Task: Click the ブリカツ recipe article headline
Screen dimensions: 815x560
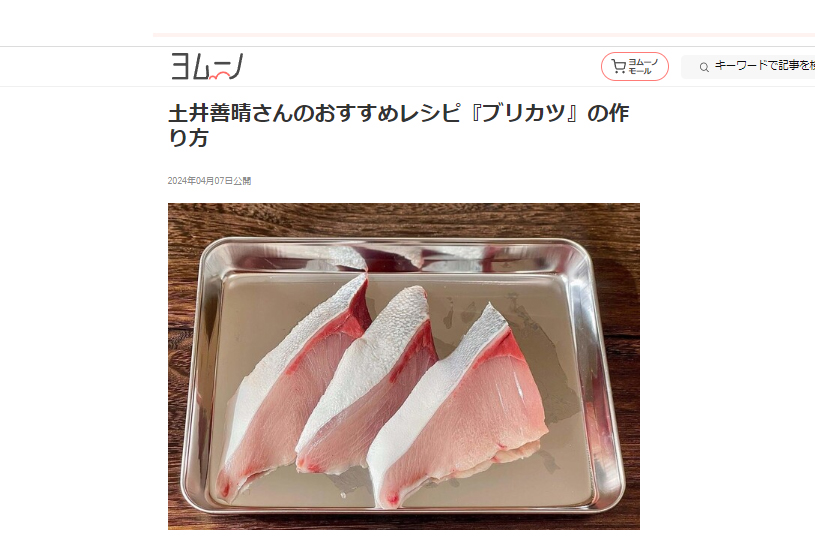Action: pyautogui.click(x=399, y=125)
